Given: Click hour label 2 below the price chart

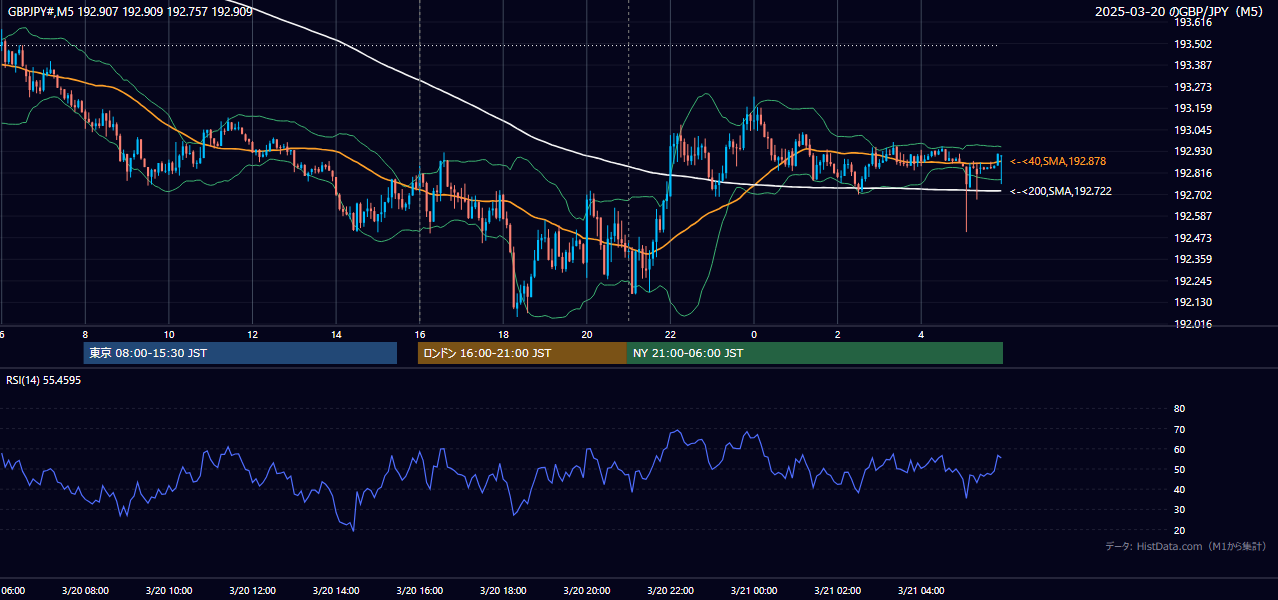Looking at the screenshot, I should click(837, 334).
